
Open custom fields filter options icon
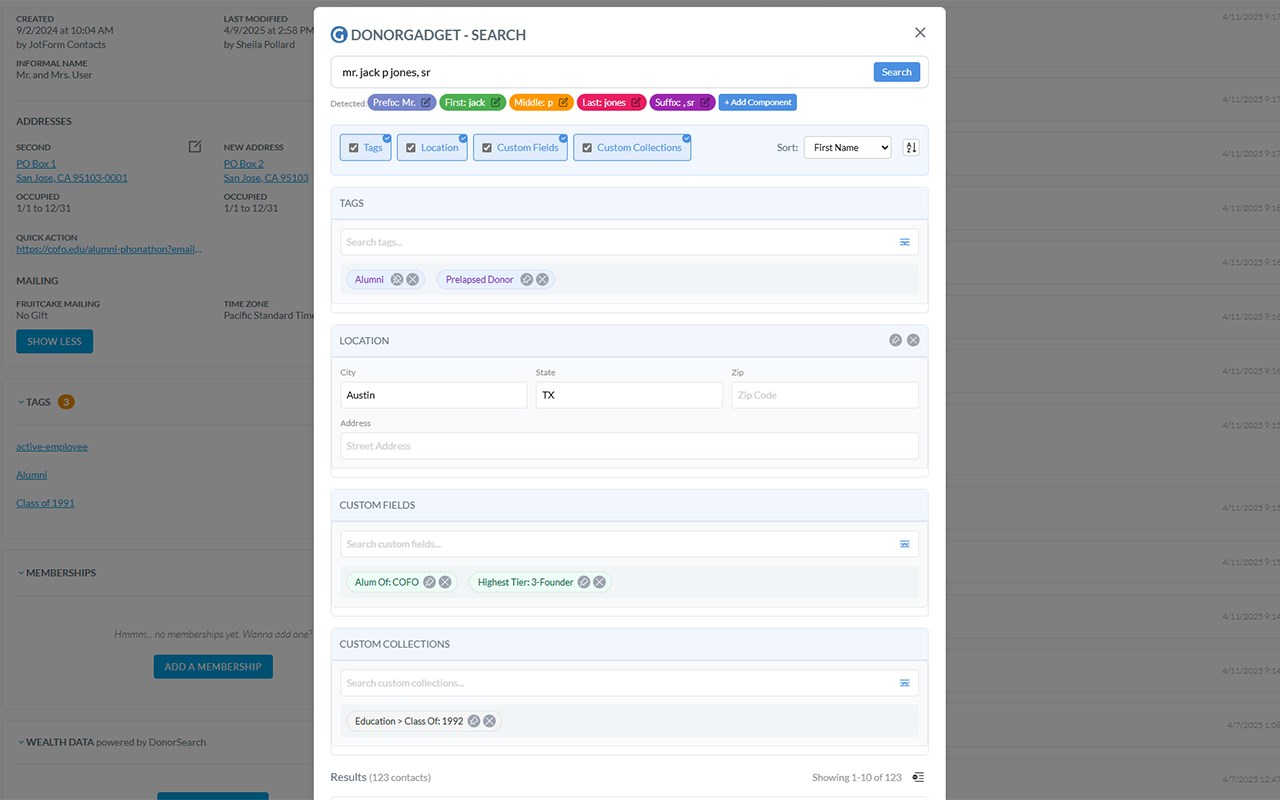(904, 544)
